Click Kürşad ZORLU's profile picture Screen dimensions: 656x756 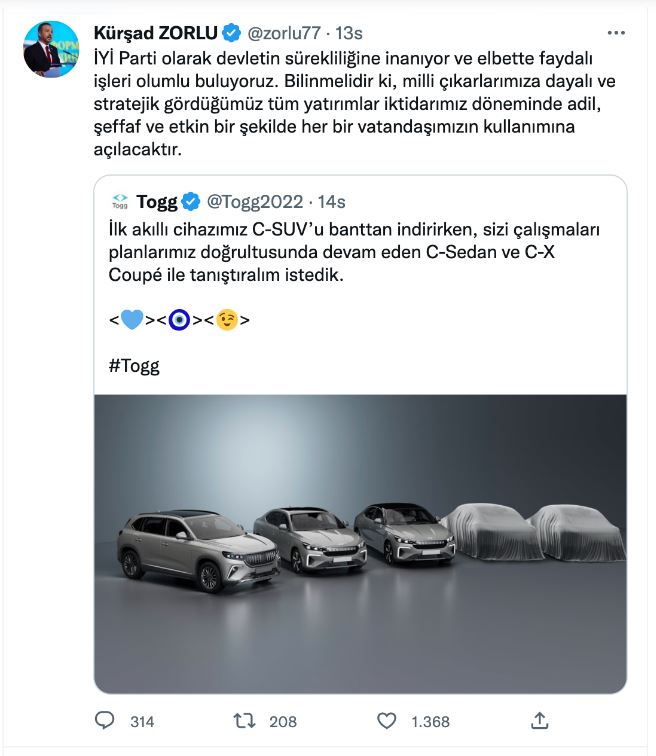[51, 48]
